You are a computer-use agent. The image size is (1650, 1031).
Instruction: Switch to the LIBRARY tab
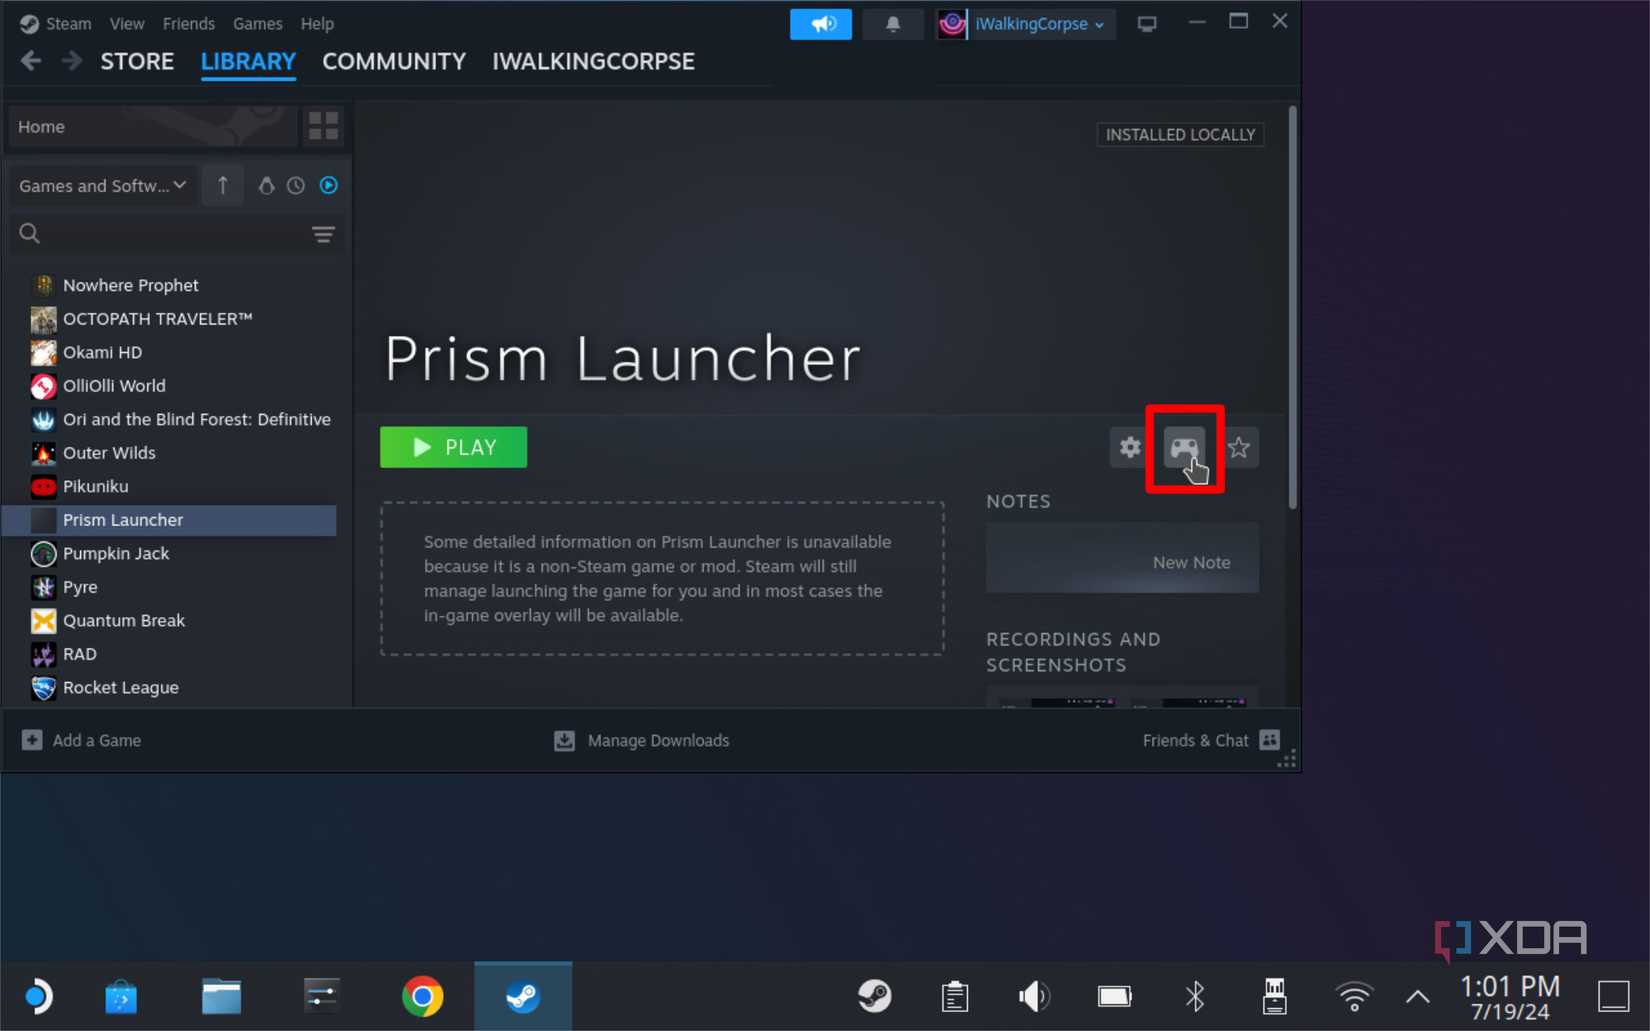point(248,61)
